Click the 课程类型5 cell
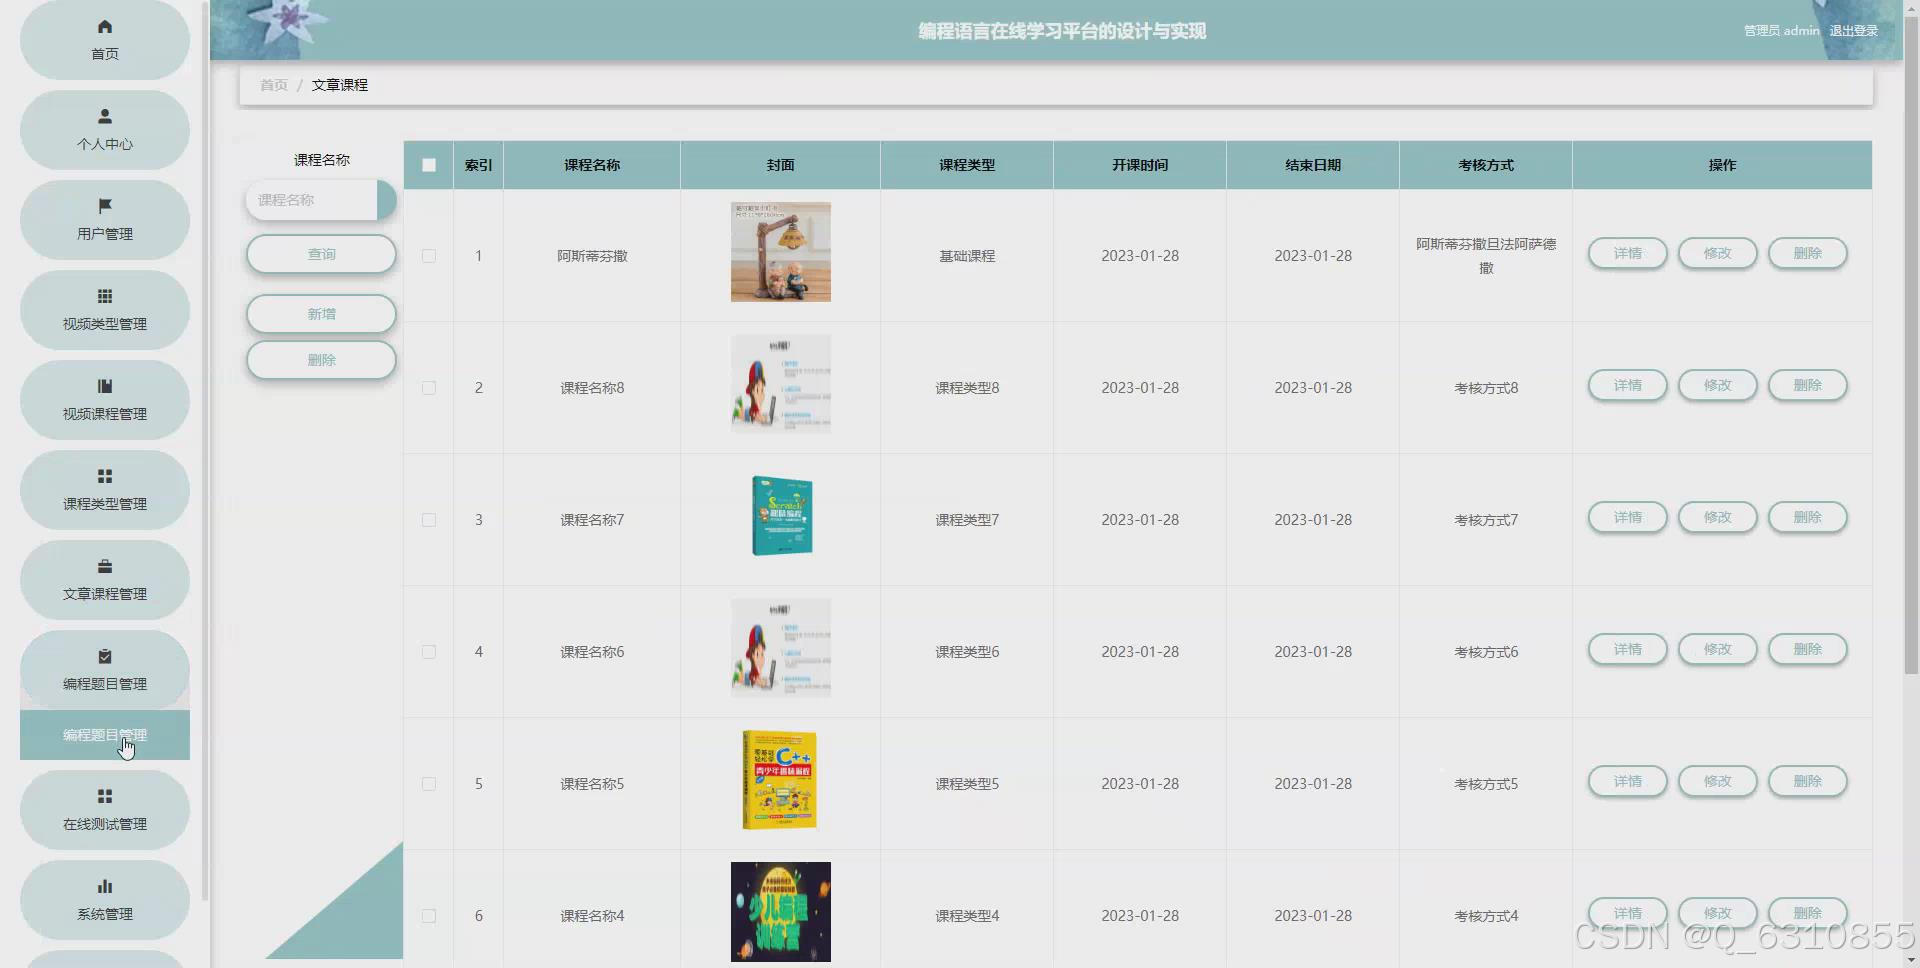This screenshot has width=1920, height=968. (x=967, y=784)
